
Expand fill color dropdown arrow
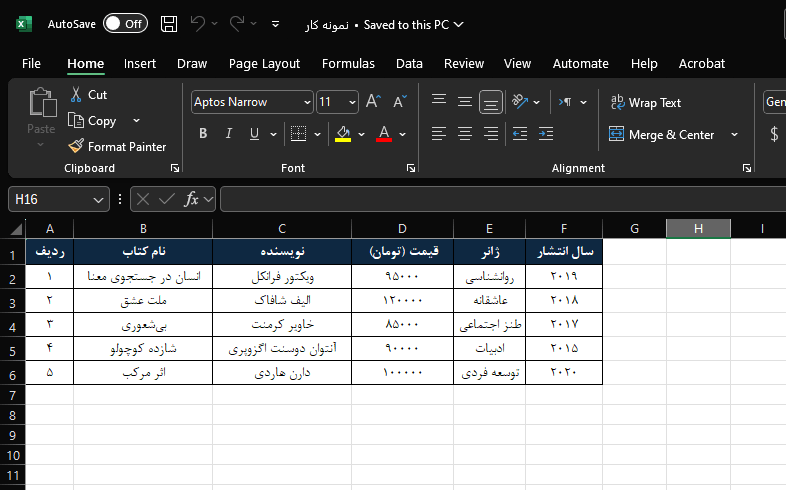point(361,134)
